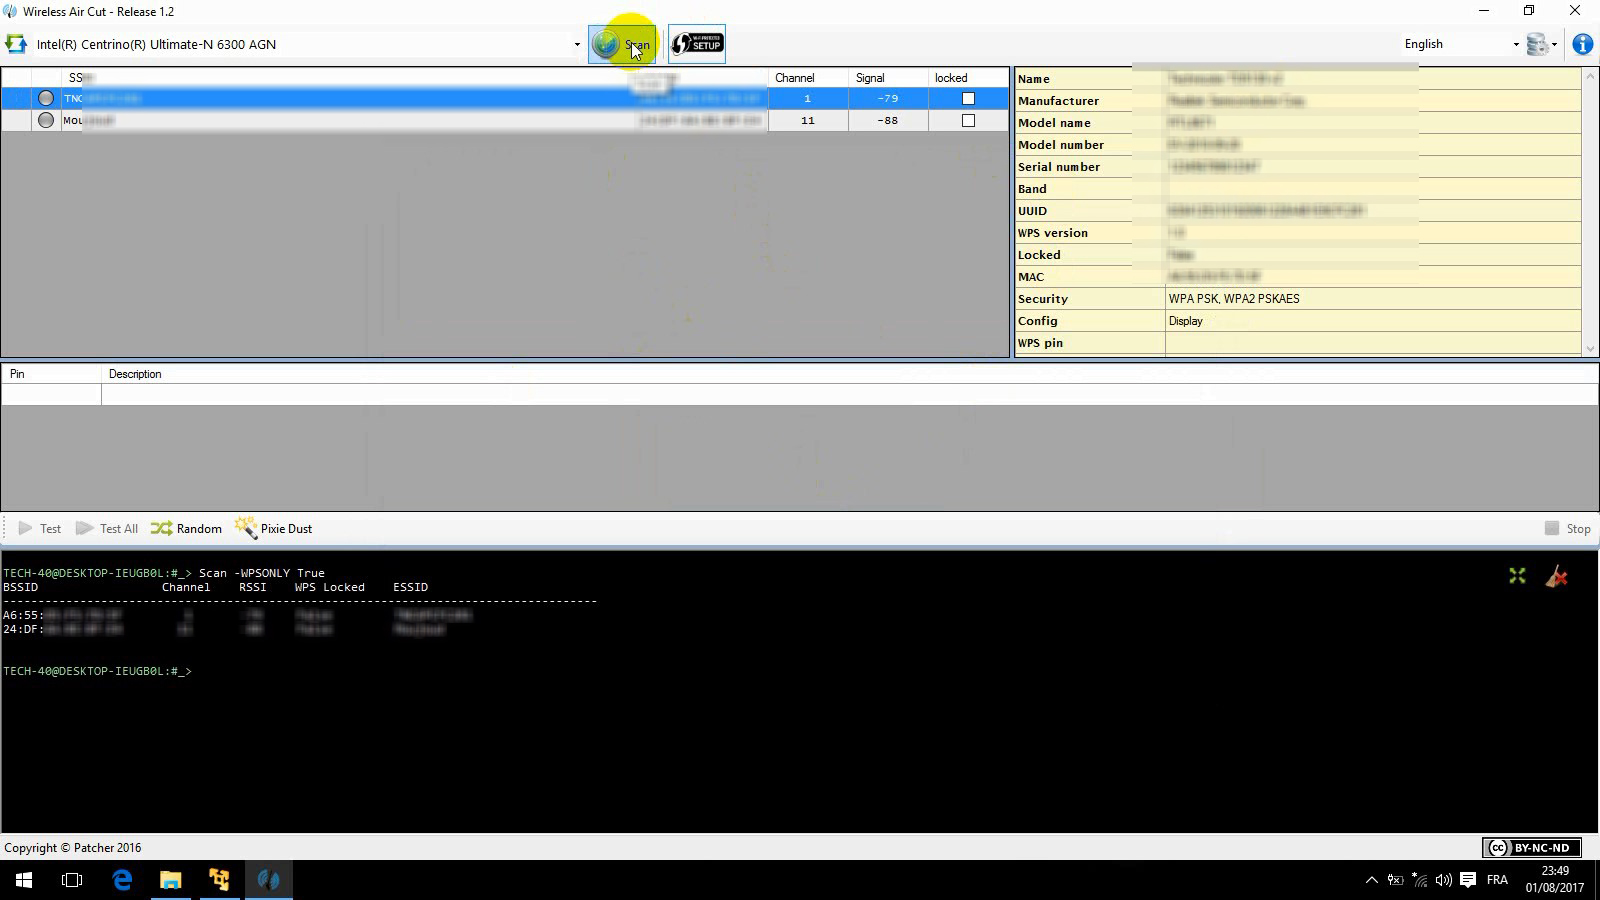Clear the console with the broom icon

click(1557, 577)
